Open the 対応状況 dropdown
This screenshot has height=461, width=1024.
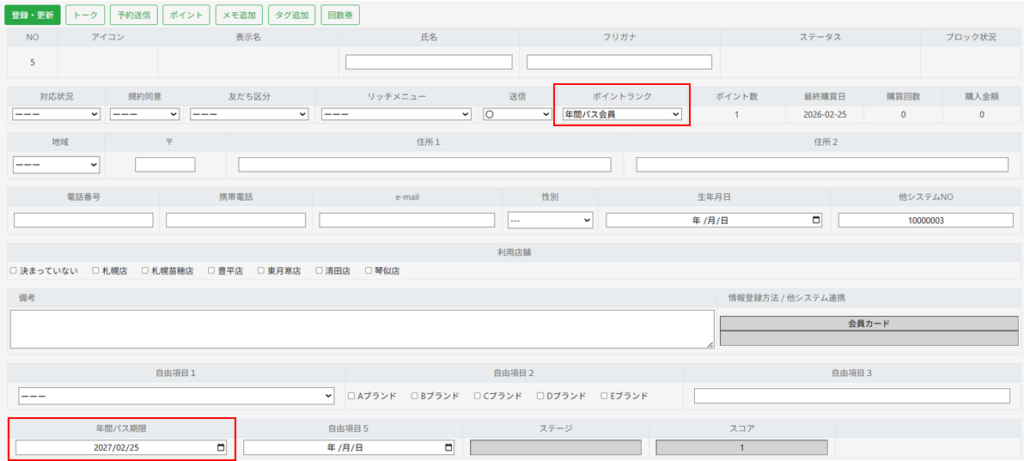point(56,114)
